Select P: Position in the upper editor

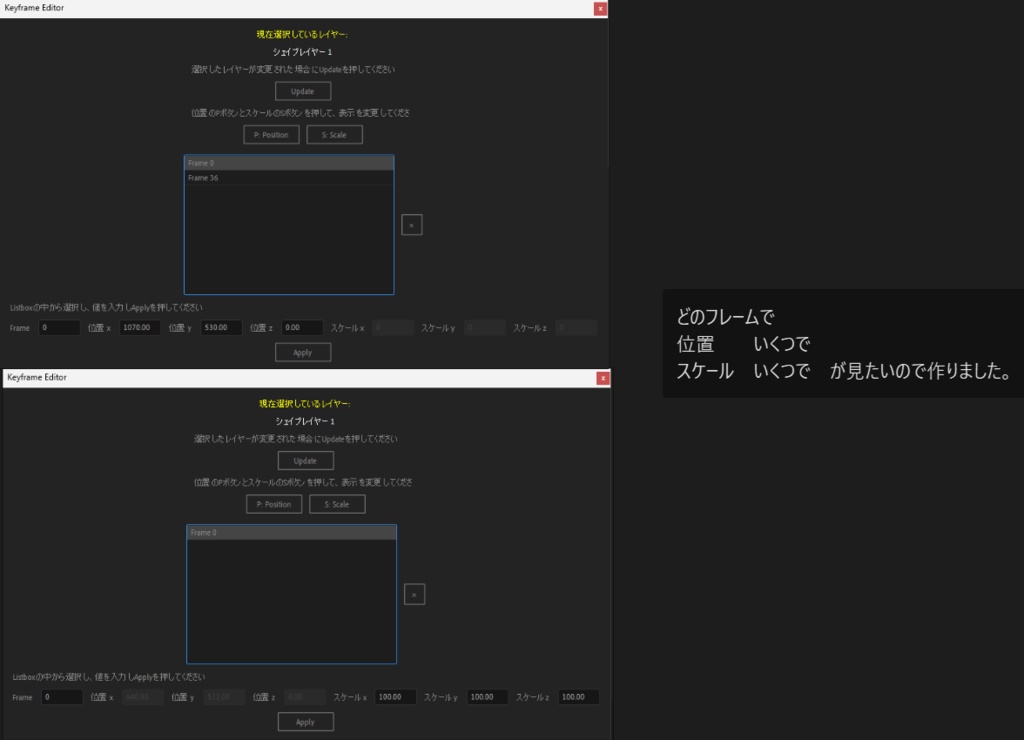pos(271,135)
